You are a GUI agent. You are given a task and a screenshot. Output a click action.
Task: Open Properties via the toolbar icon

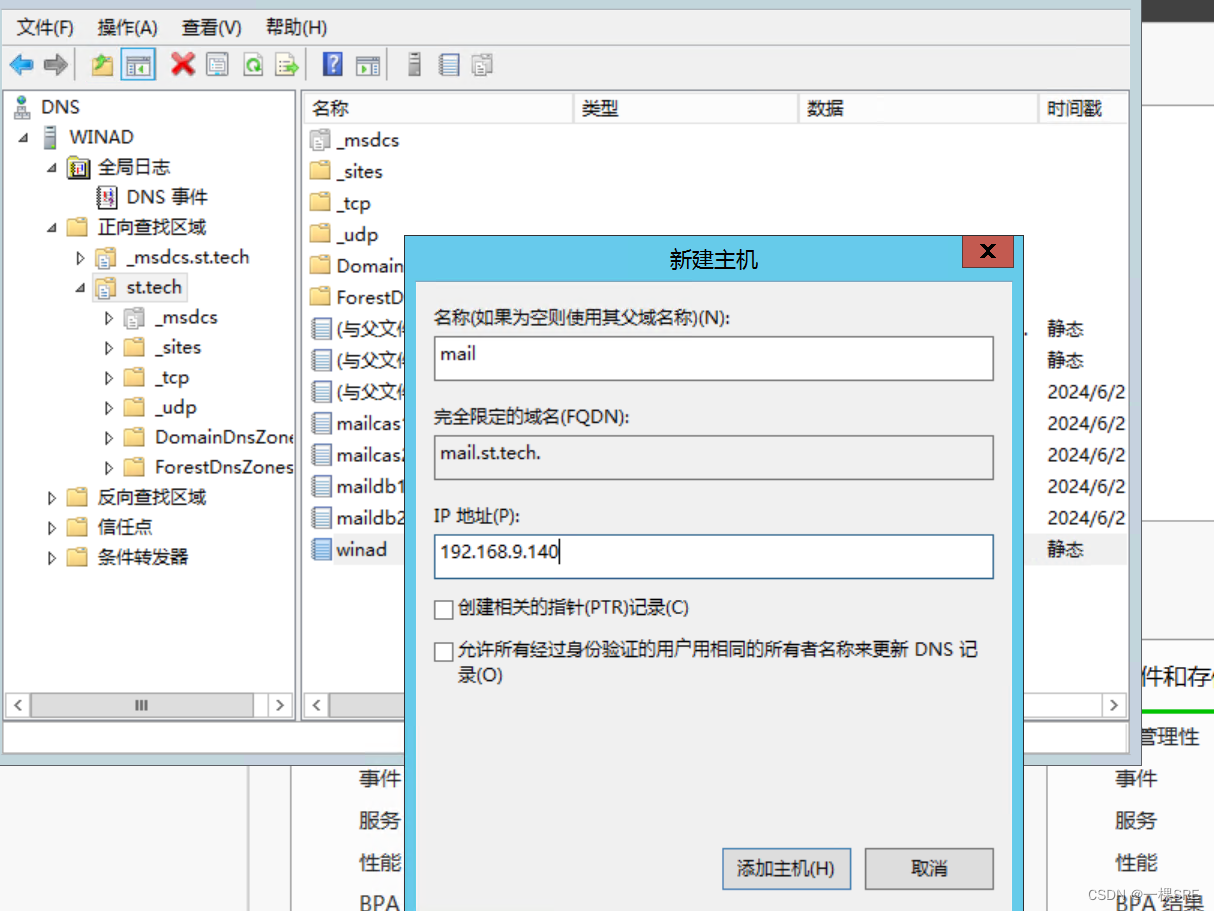tap(217, 65)
